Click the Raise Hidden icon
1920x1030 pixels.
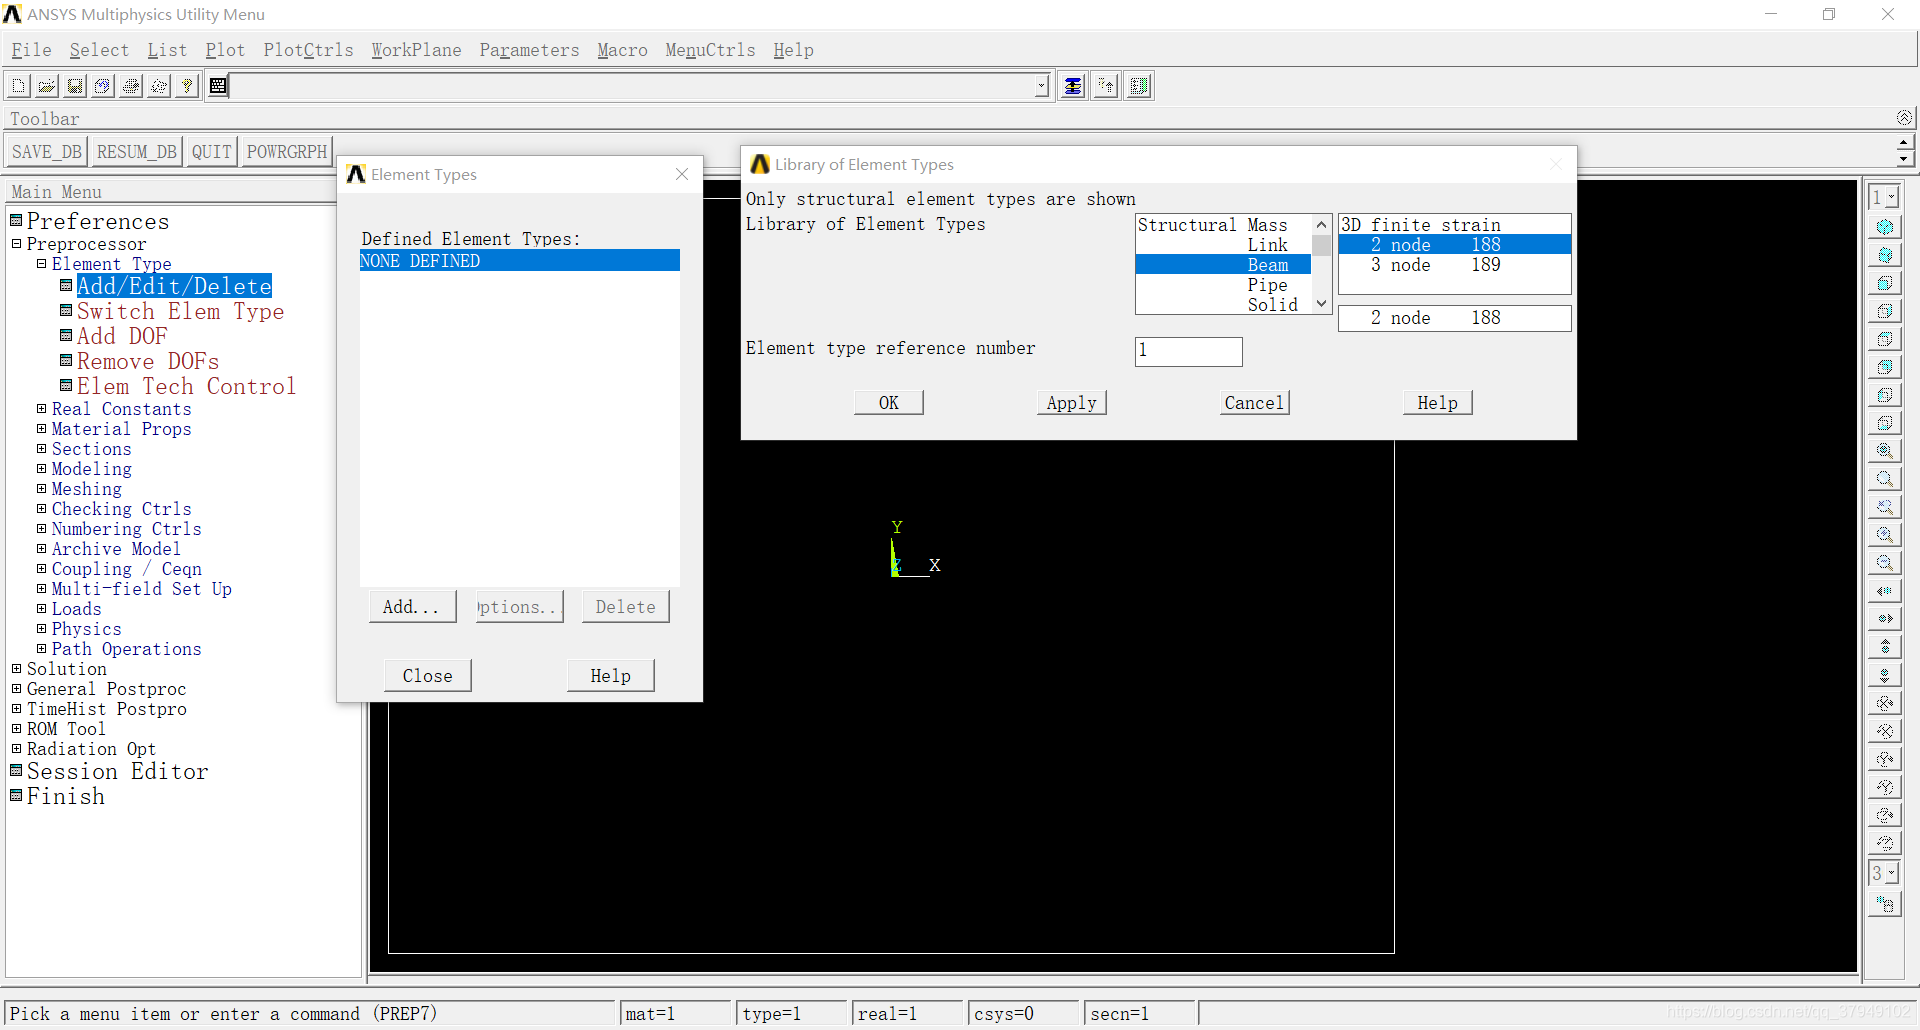(x=1073, y=87)
